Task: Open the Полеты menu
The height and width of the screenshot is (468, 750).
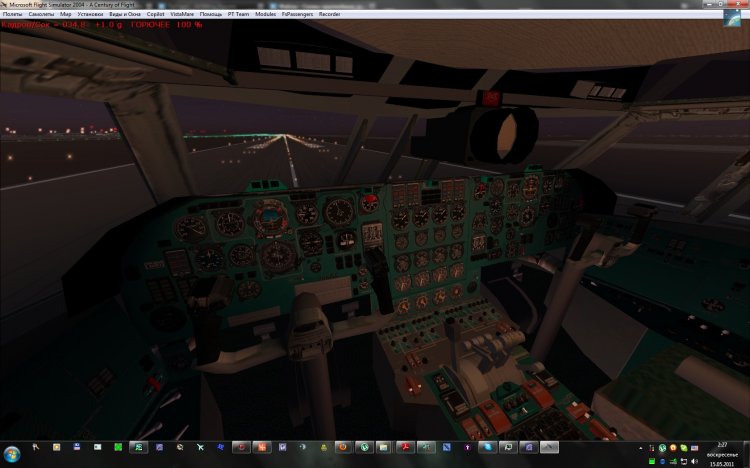Action: coord(12,16)
